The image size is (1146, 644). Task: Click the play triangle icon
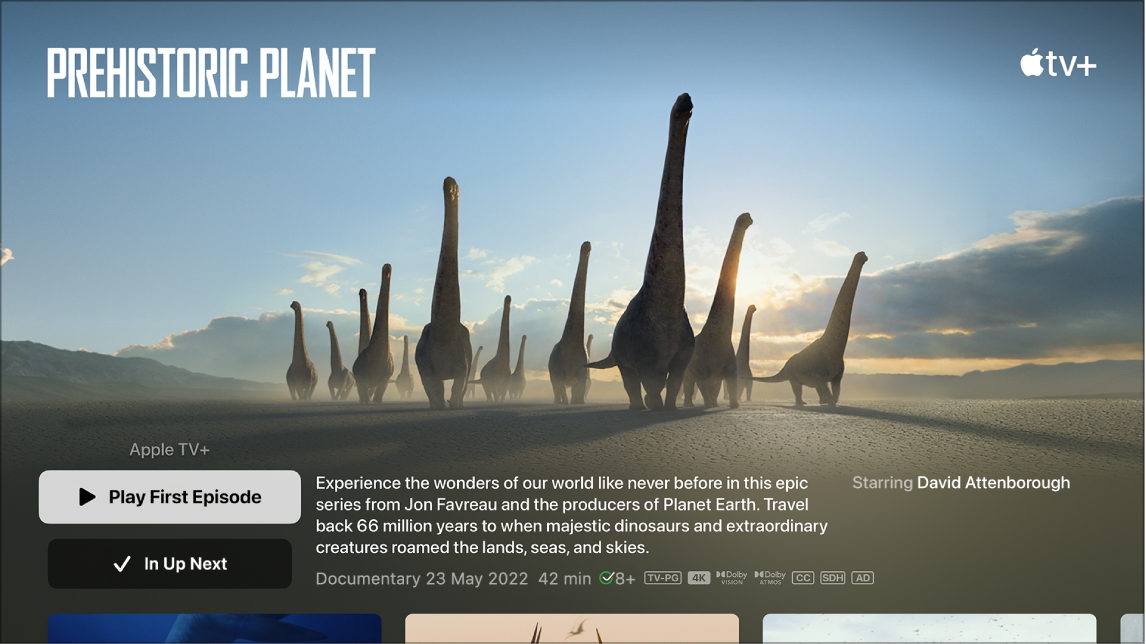[85, 497]
